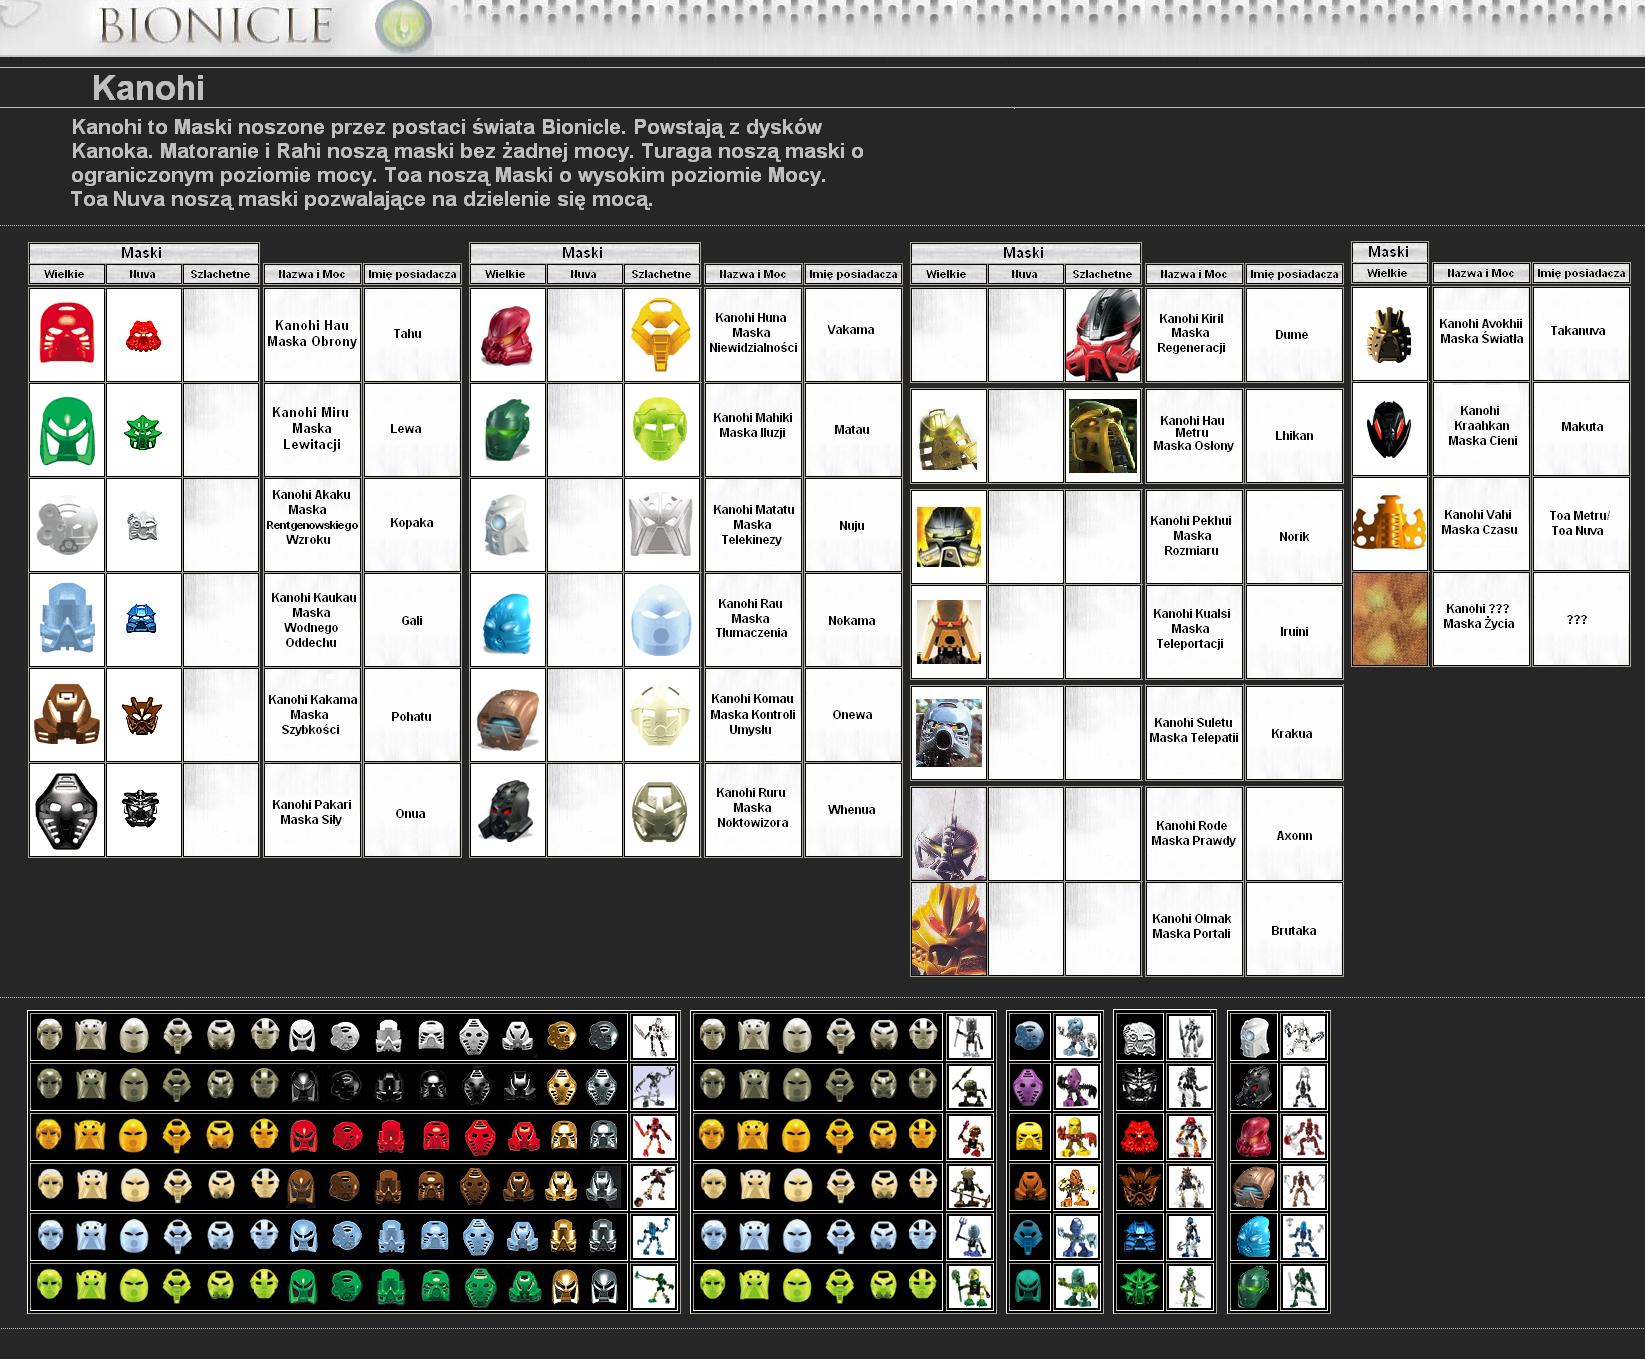Open Iruini's Kualsi mask photo
The image size is (1645, 1359).
click(949, 632)
